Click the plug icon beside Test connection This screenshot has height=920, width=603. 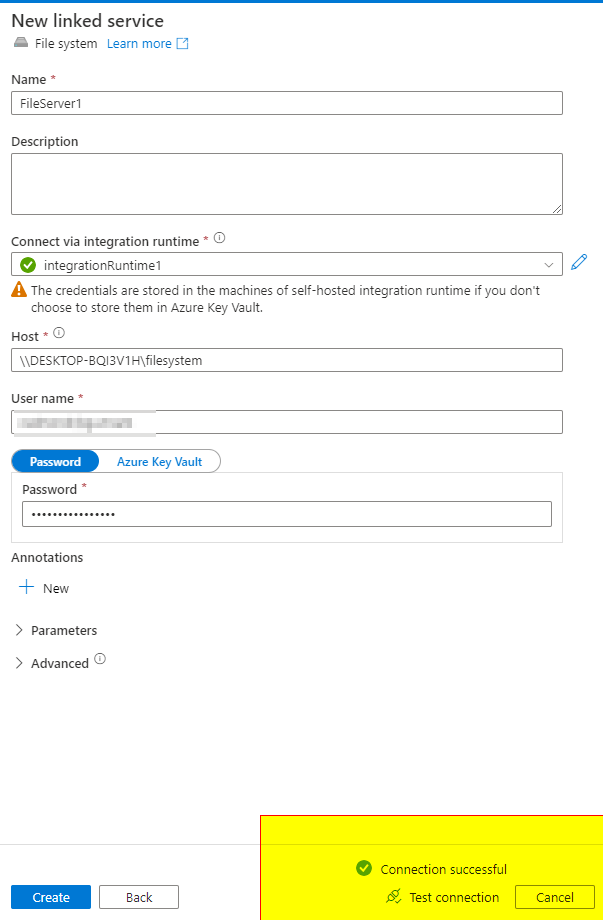(x=395, y=897)
